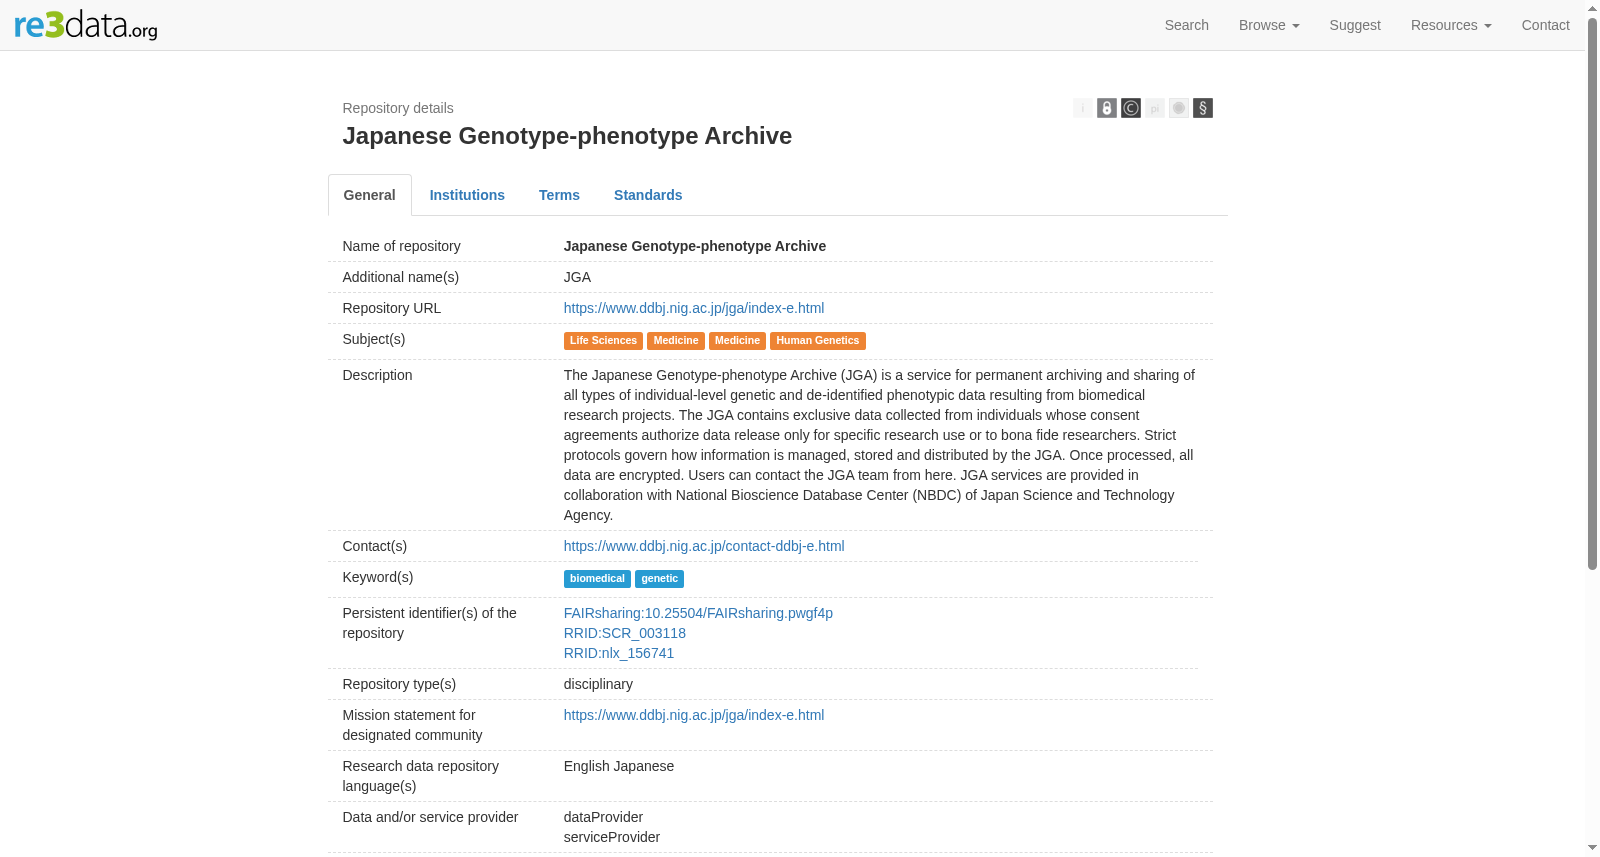Follow the contact-ddbj-e.html link
Screen dimensions: 1600x857
(704, 546)
